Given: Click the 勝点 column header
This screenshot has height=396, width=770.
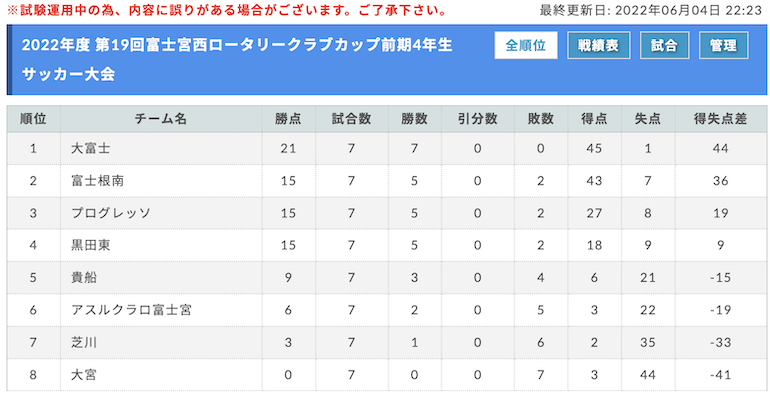Looking at the screenshot, I should [x=288, y=119].
